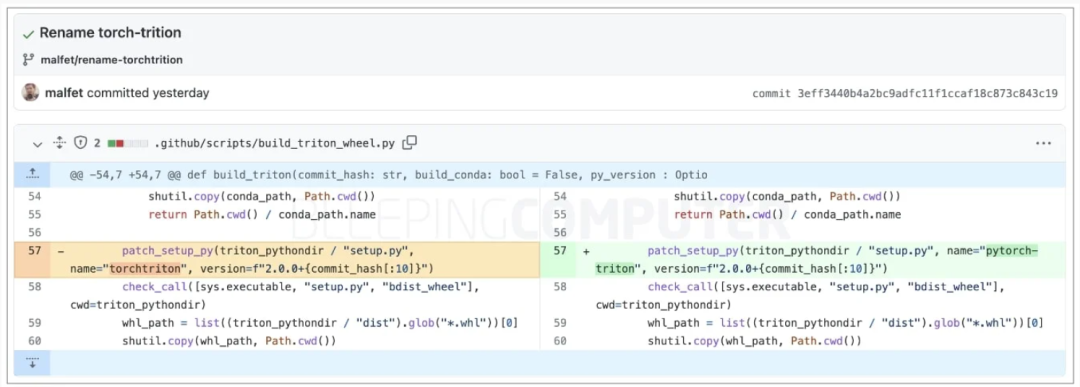
Task: Copy the build_triton_wheel.py file path
Action: click(410, 143)
